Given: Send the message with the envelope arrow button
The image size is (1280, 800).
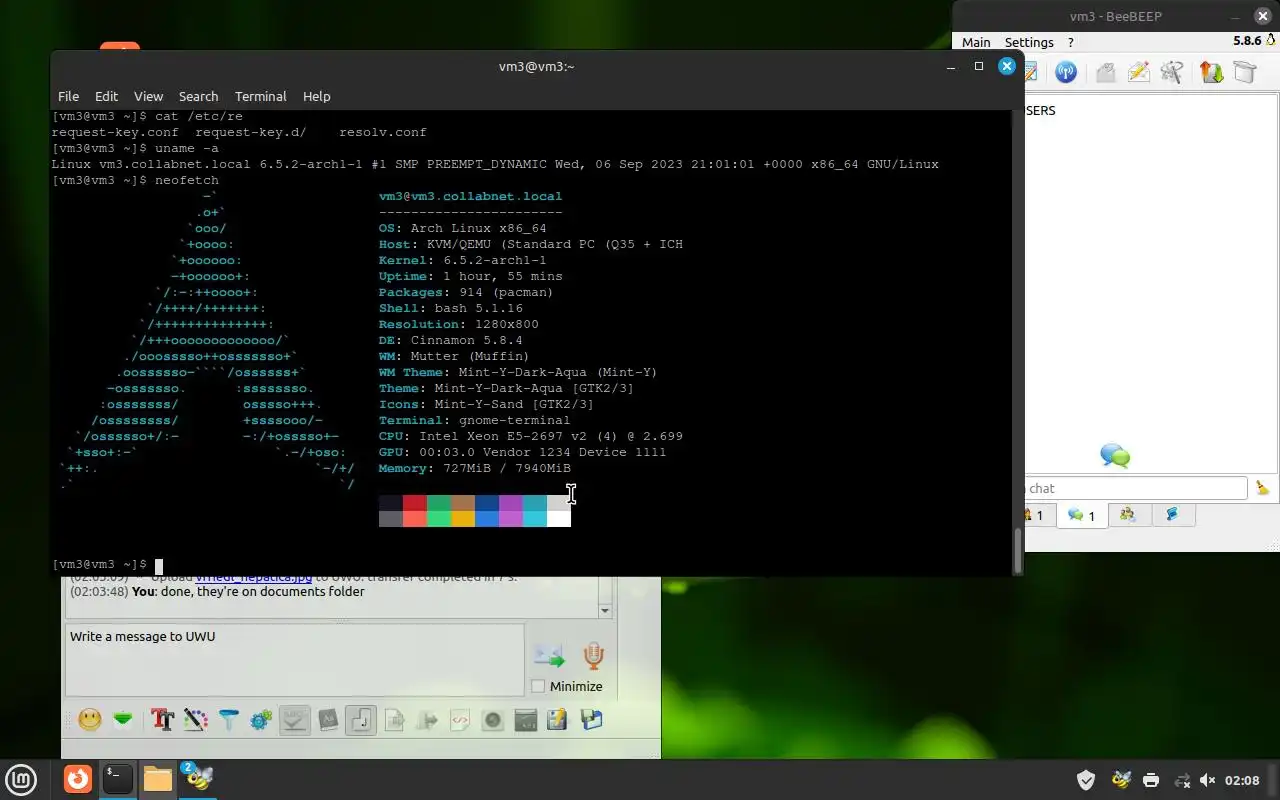Looking at the screenshot, I should 549,656.
